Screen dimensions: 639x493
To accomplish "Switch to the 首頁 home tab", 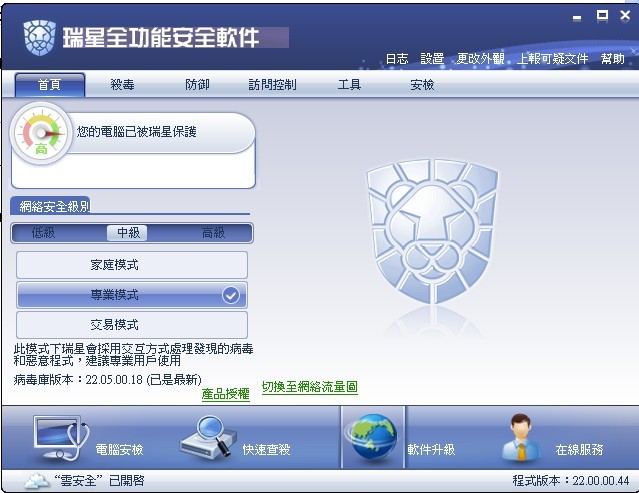I will 50,85.
